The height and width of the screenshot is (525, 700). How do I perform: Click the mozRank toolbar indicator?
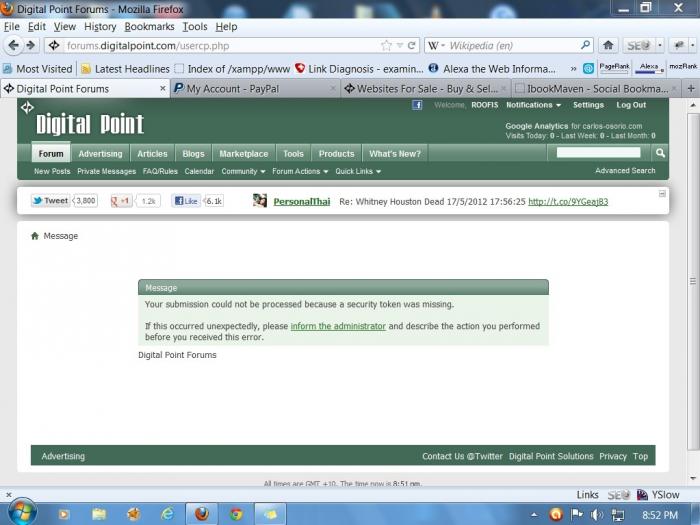point(683,68)
